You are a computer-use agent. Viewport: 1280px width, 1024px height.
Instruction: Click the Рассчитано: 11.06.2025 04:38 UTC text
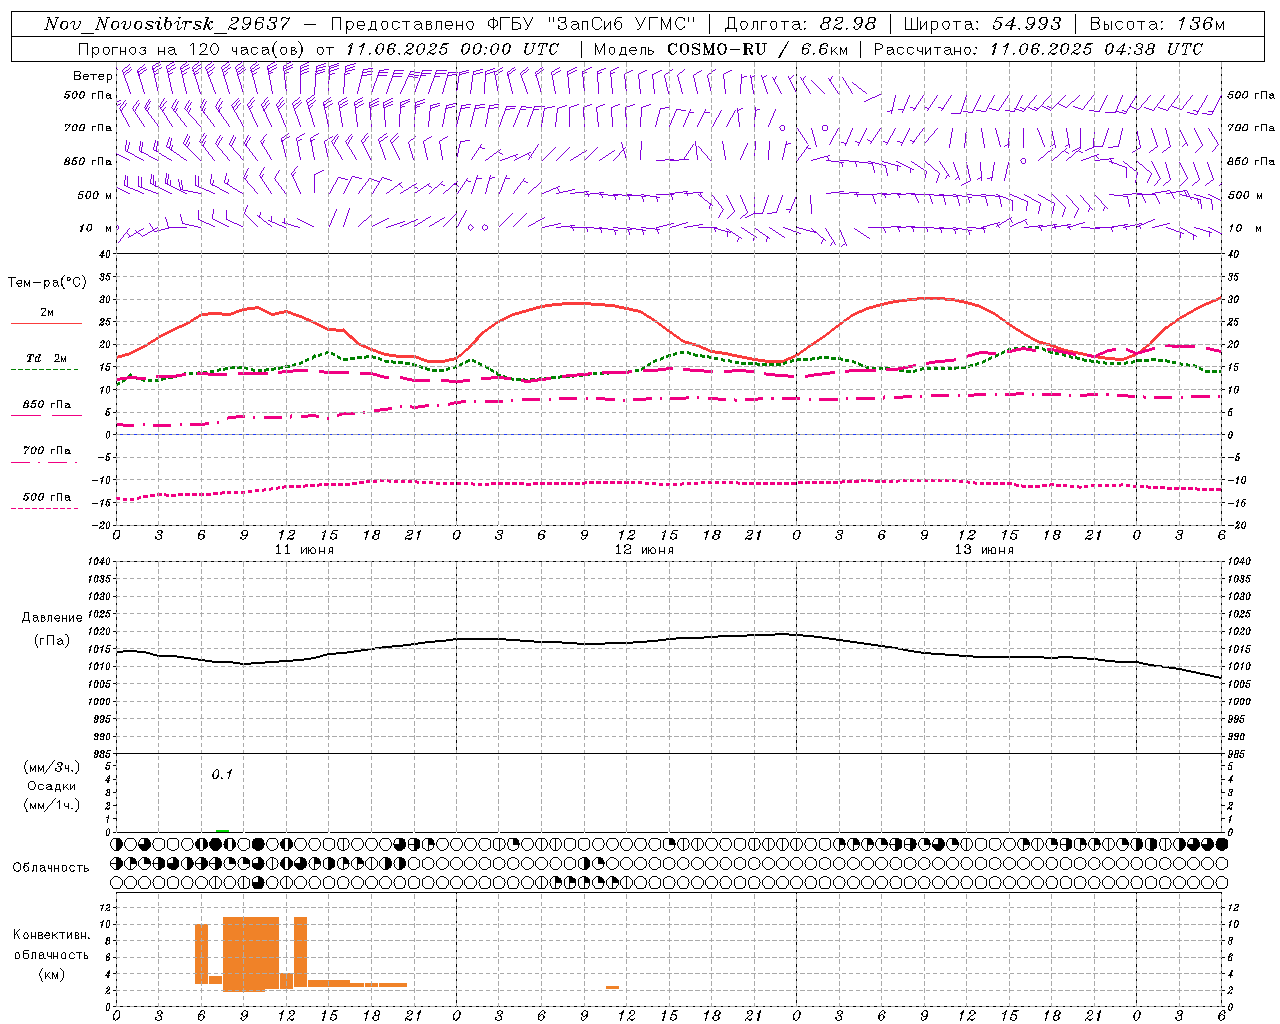pos(1038,49)
